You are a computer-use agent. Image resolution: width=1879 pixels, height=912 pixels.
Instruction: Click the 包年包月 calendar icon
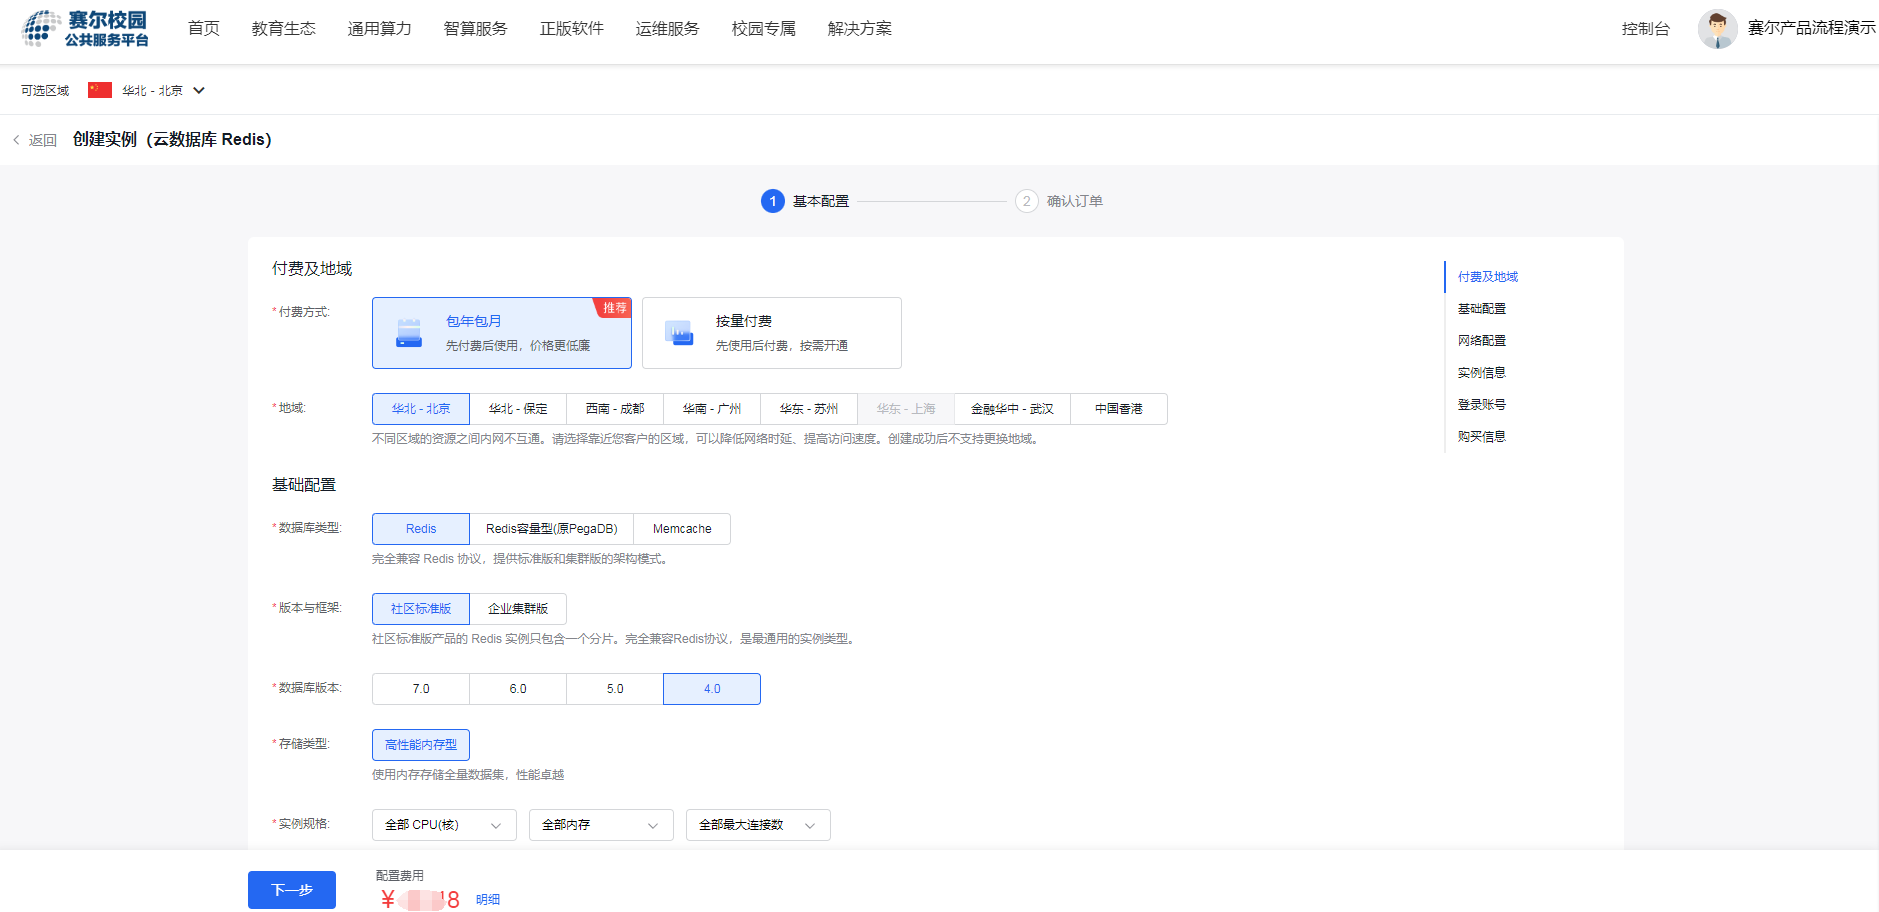point(409,333)
